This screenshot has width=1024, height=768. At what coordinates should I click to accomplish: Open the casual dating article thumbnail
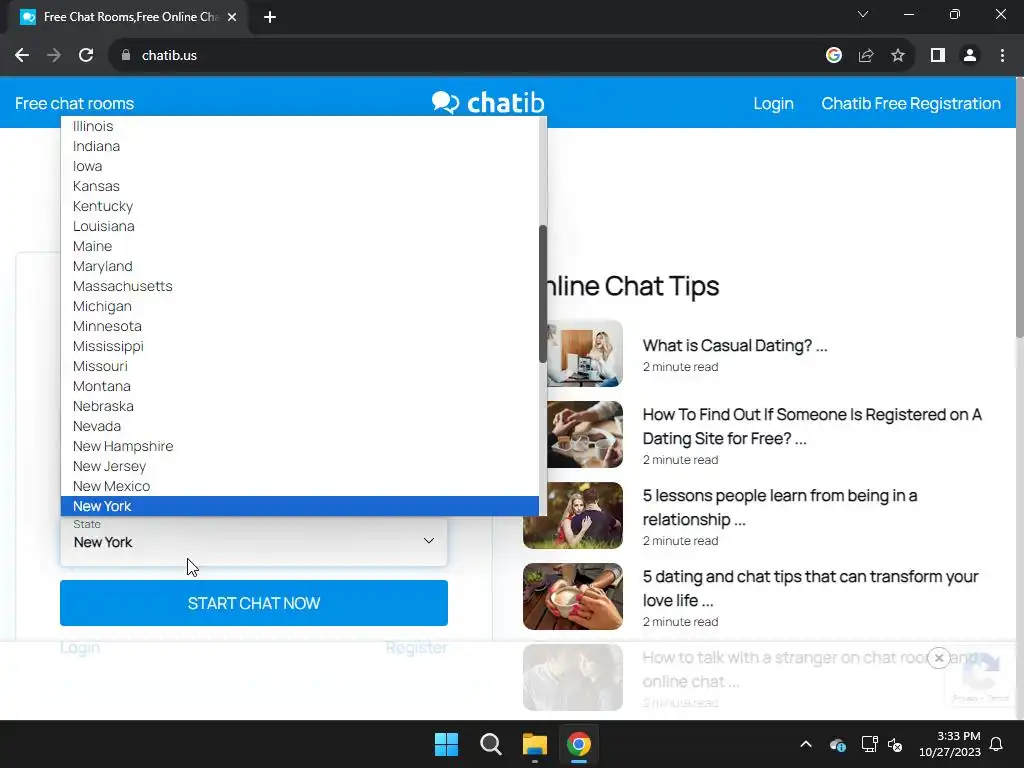click(584, 353)
